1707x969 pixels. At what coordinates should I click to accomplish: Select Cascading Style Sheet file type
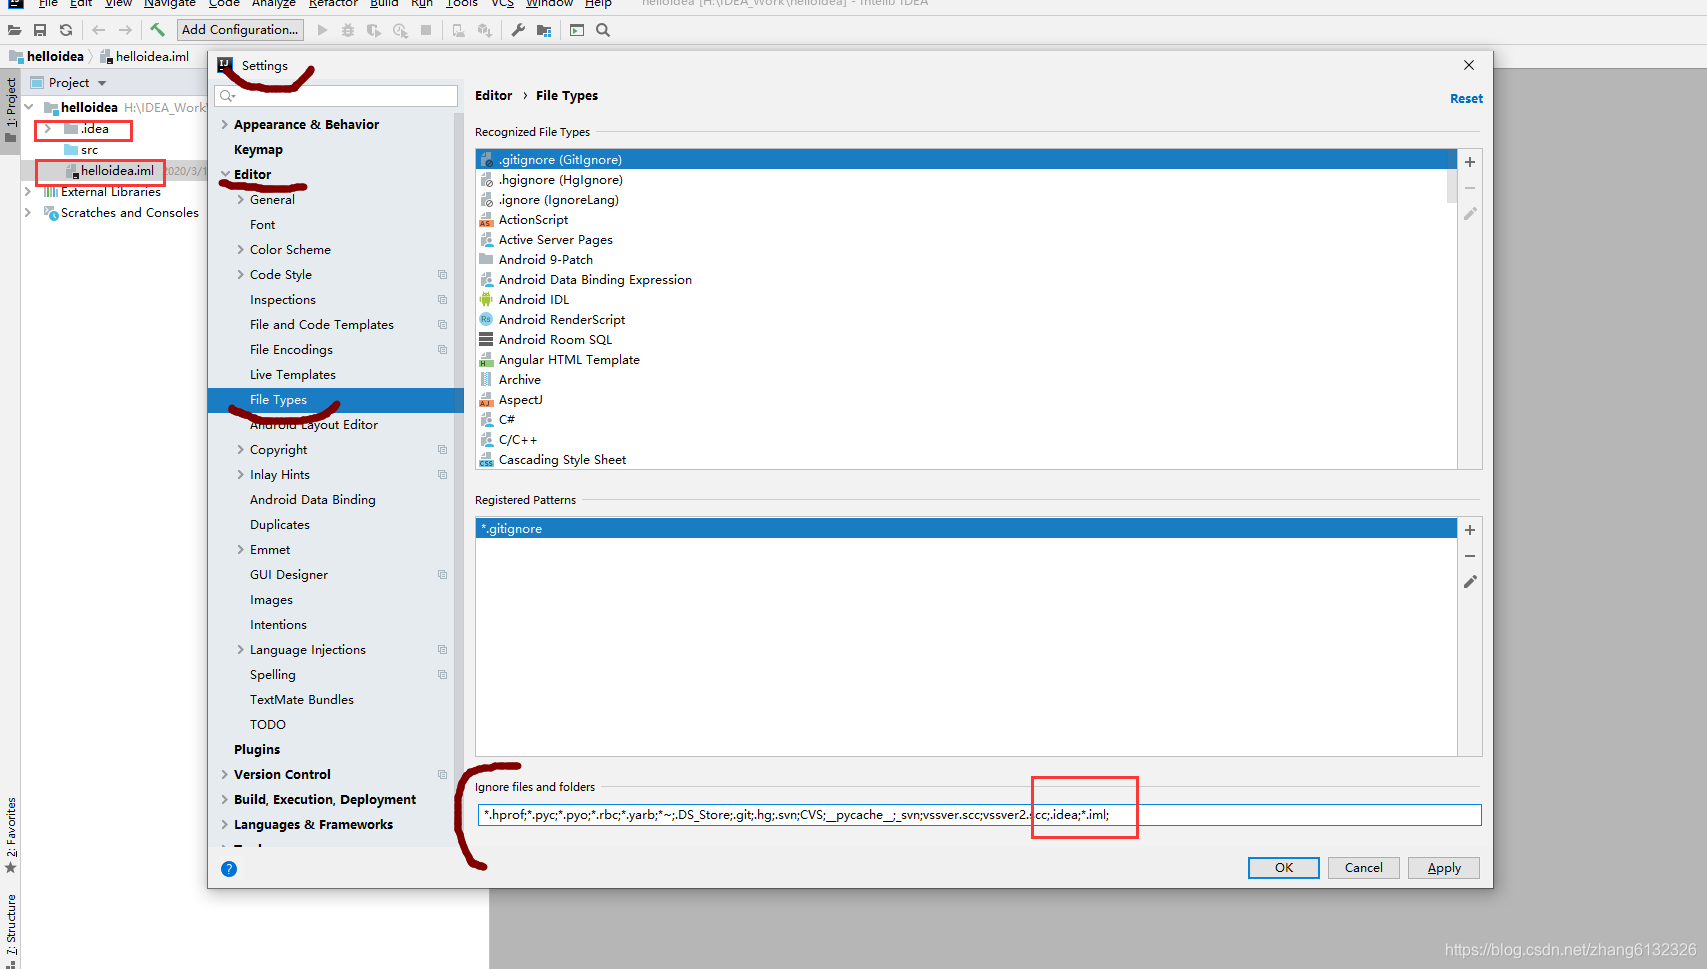[562, 460]
